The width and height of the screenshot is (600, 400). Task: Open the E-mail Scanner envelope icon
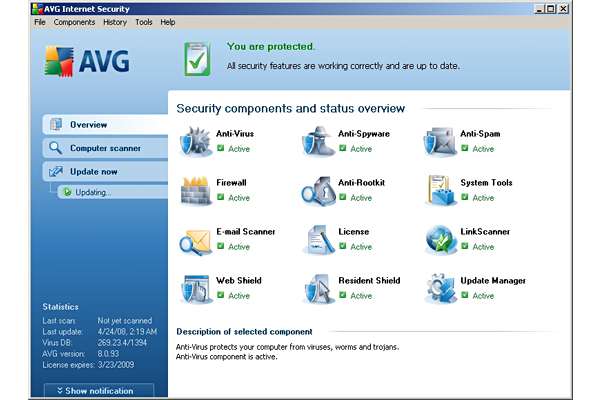coord(195,240)
